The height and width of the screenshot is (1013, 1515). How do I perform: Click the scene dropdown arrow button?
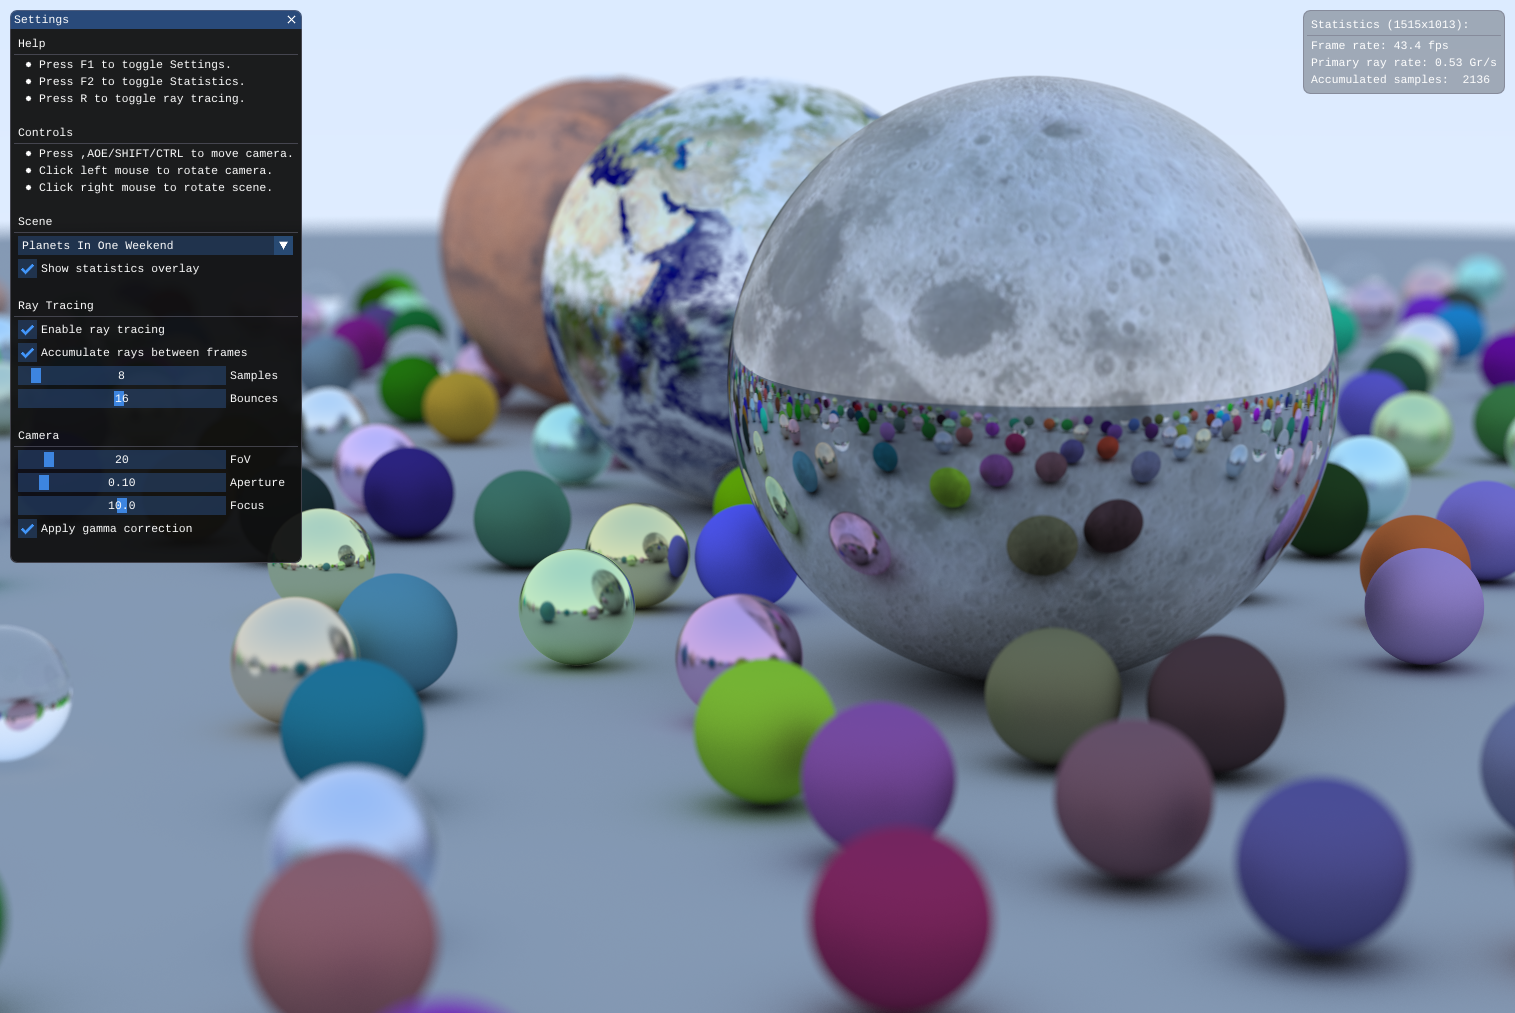pyautogui.click(x=283, y=245)
